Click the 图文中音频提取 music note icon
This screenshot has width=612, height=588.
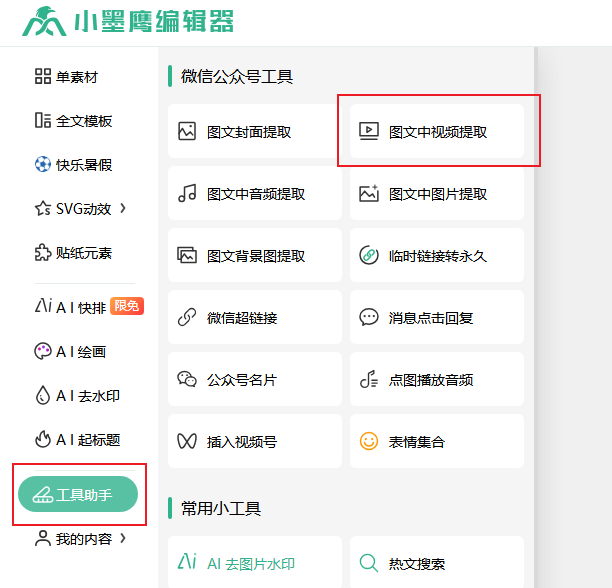(187, 193)
